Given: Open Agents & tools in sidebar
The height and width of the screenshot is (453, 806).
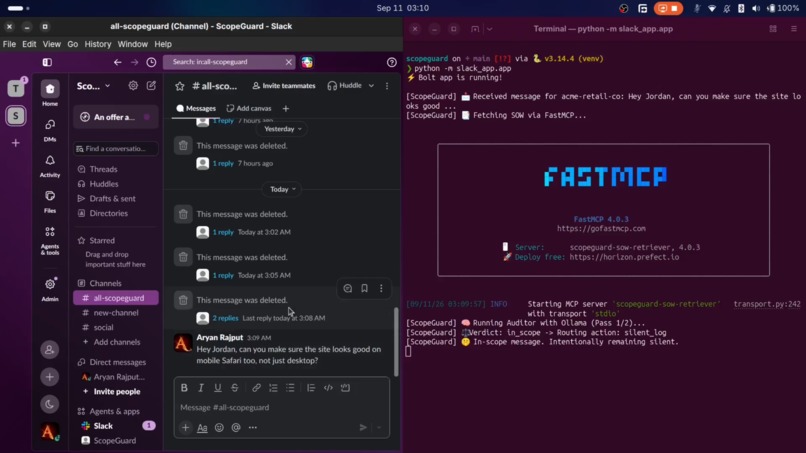Looking at the screenshot, I should 50,240.
